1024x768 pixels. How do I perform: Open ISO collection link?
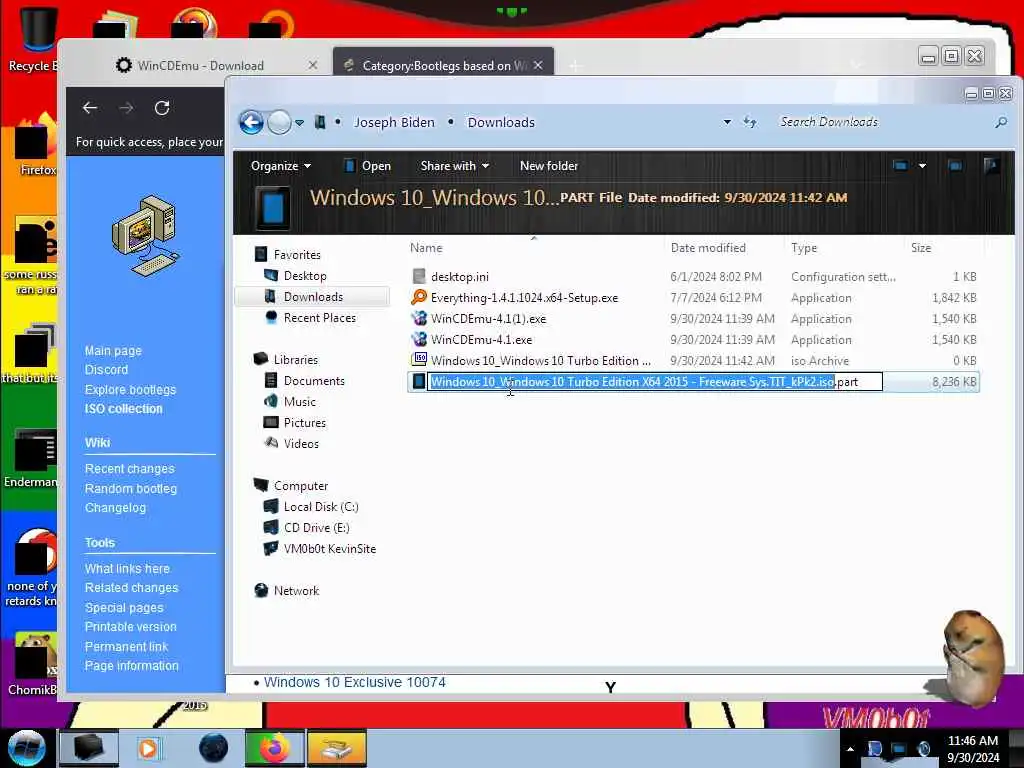(123, 409)
